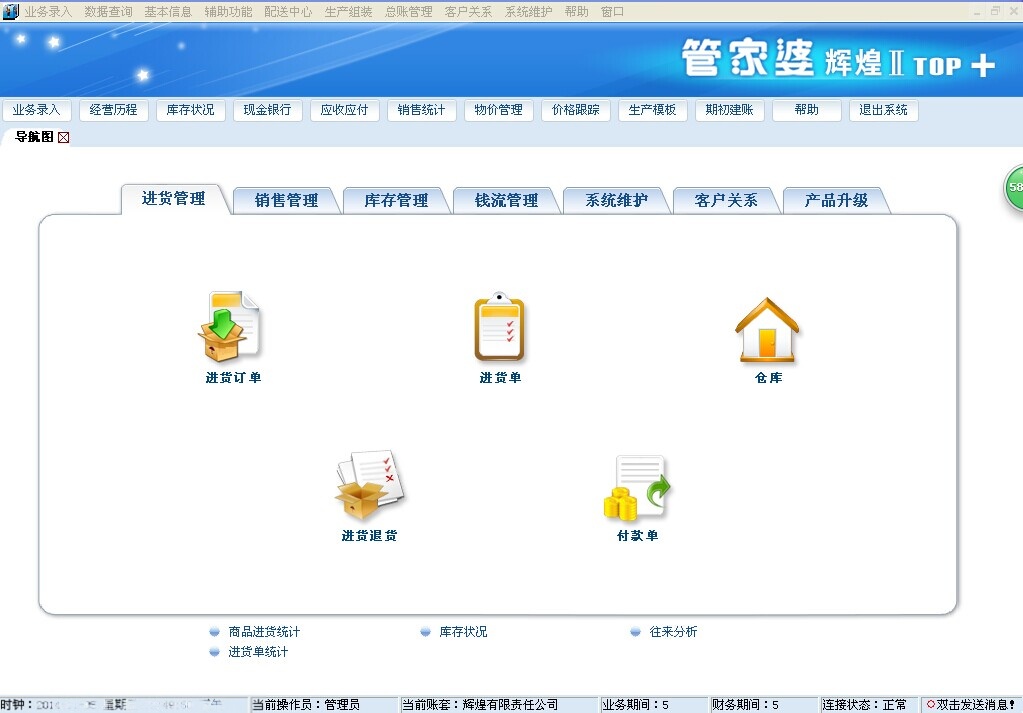Click the 现金银行 toolbar button

click(x=267, y=110)
